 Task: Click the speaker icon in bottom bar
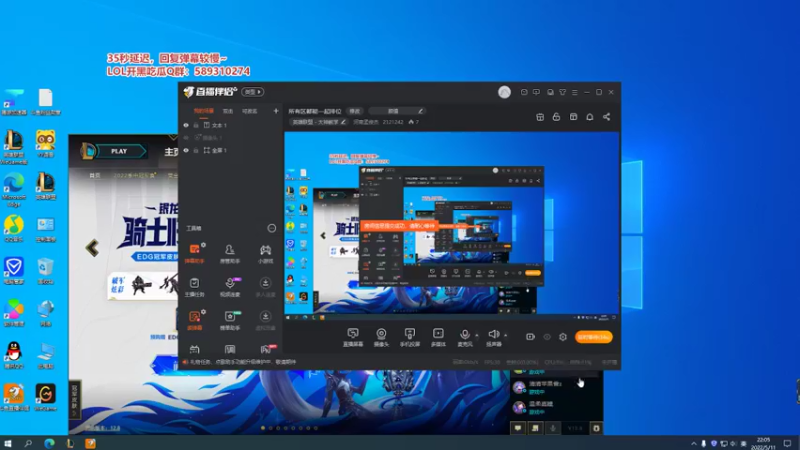click(x=493, y=335)
